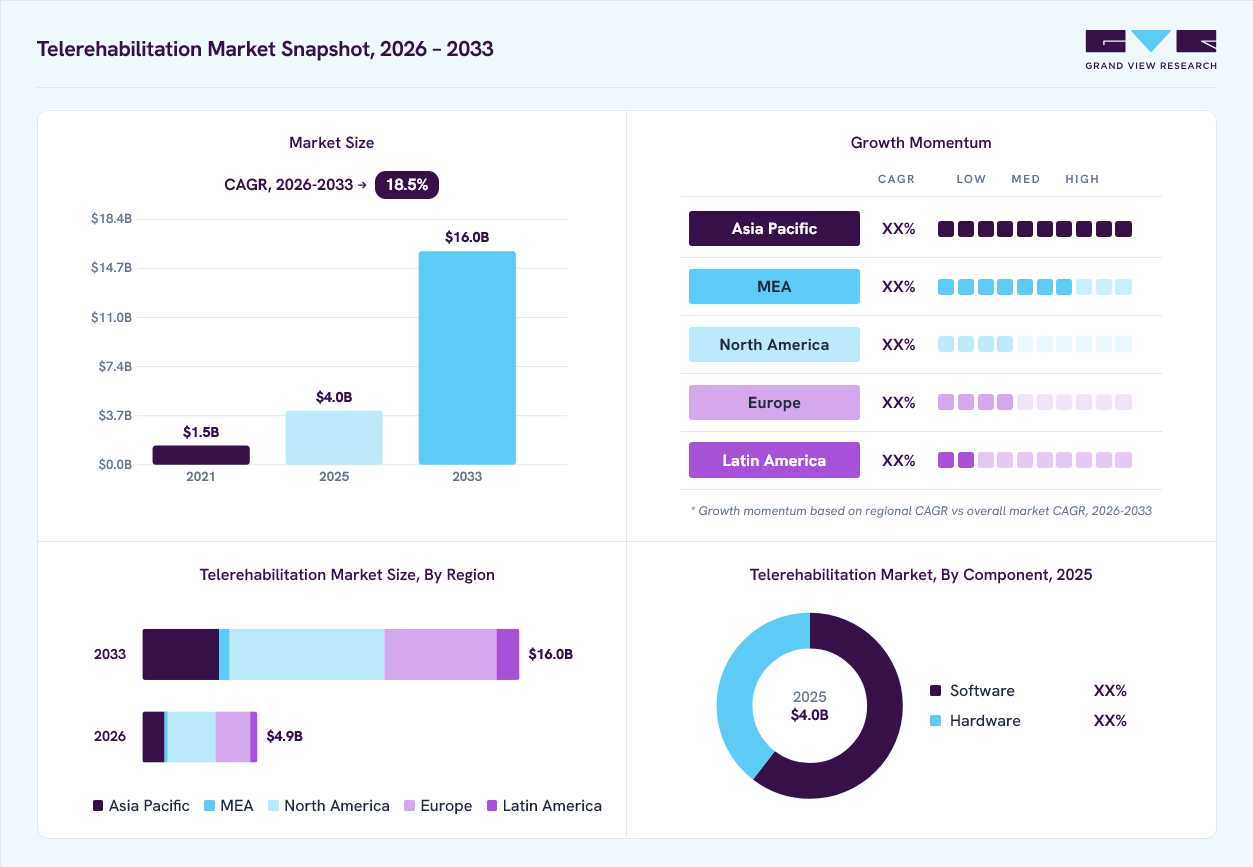Select Europe segment of 2033 stacked bar

click(441, 654)
